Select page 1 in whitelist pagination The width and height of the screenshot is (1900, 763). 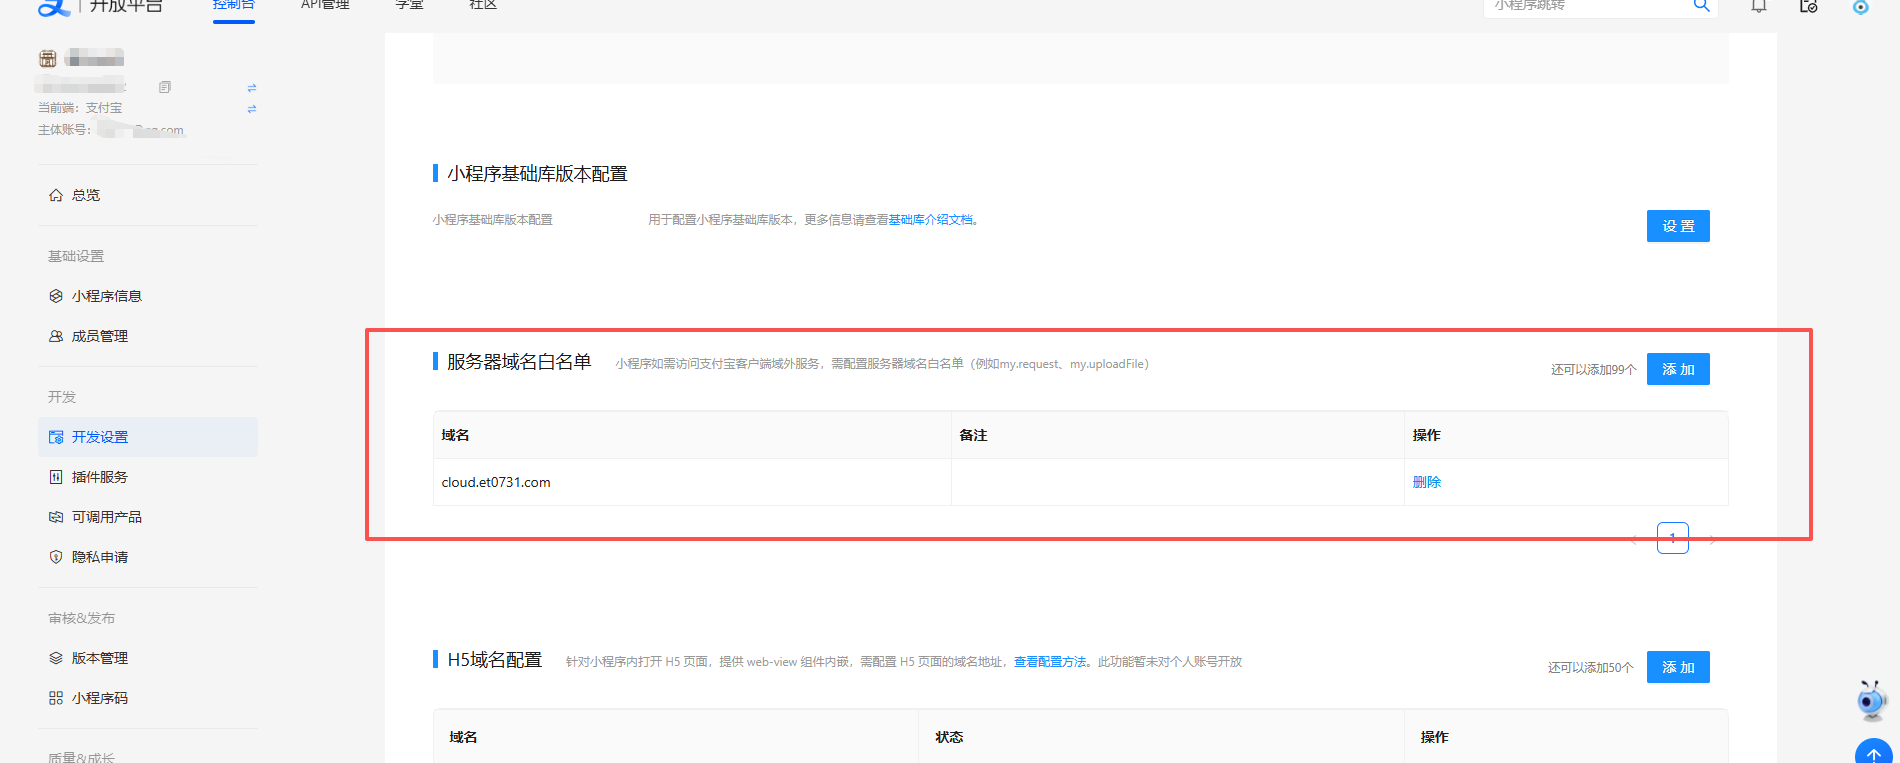(1672, 538)
